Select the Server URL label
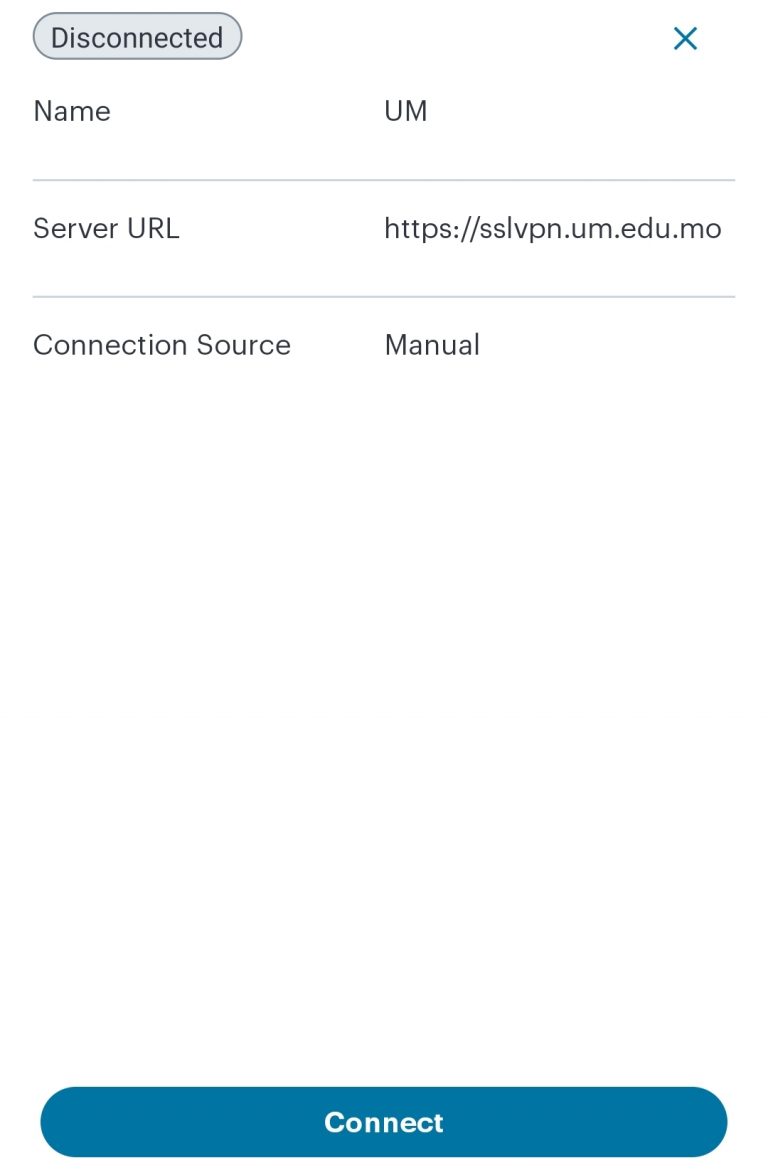This screenshot has width=768, height=1170. [x=106, y=228]
